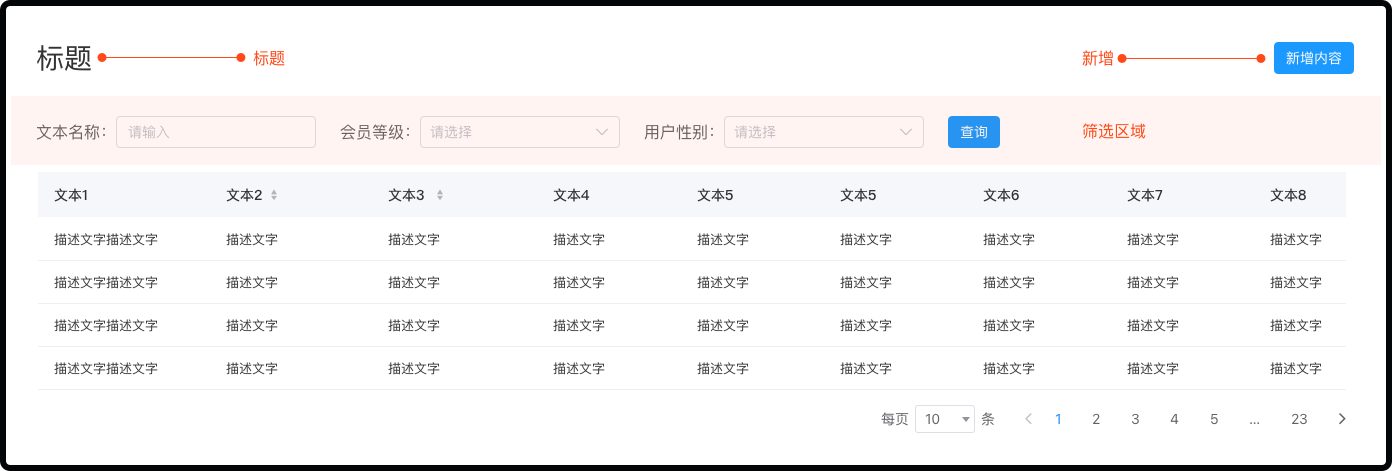The image size is (1392, 471).
Task: Click the 文本1 column header
Action: (71, 195)
